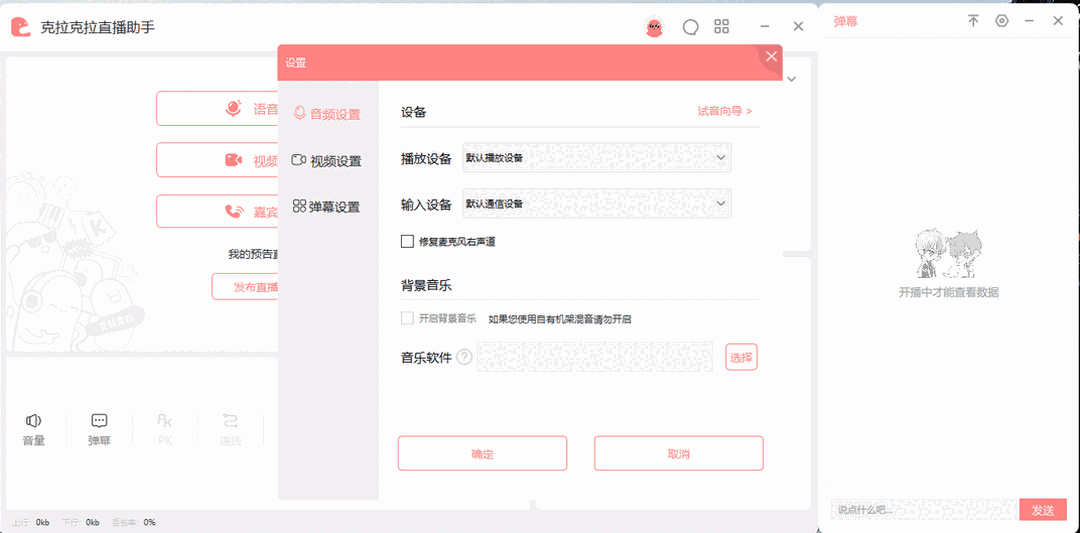Image resolution: width=1080 pixels, height=533 pixels.
Task: Click the PK icon in bottom toolbar
Action: 165,421
